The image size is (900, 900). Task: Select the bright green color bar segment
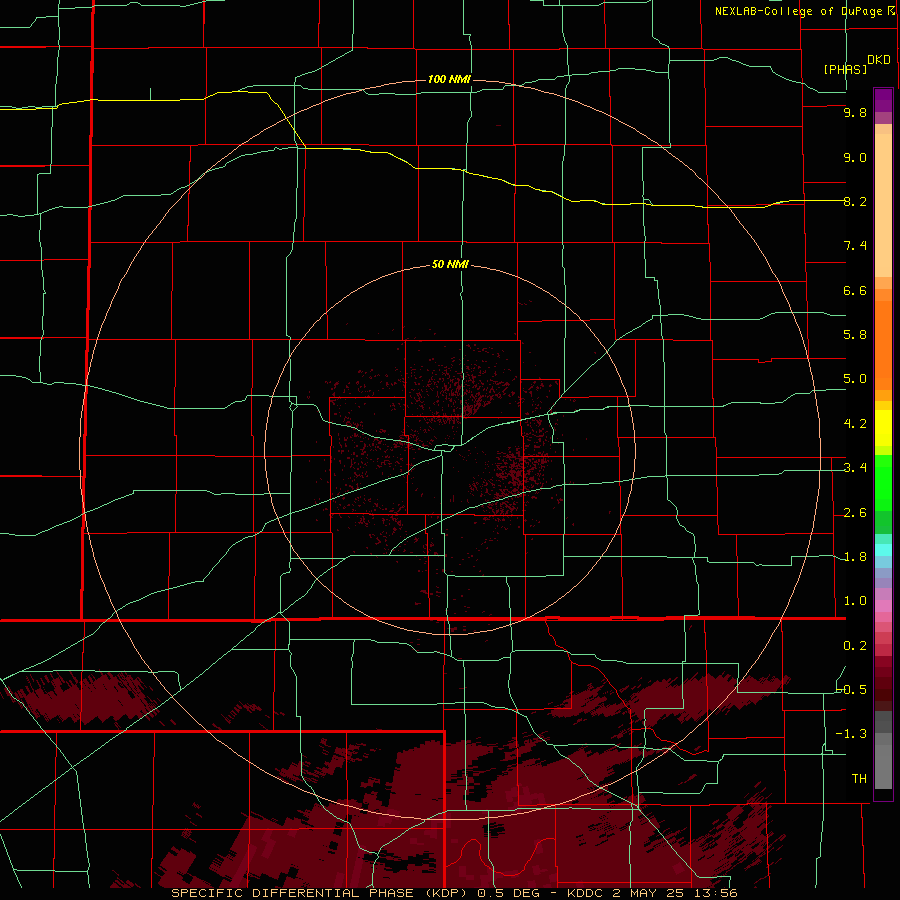click(x=883, y=483)
